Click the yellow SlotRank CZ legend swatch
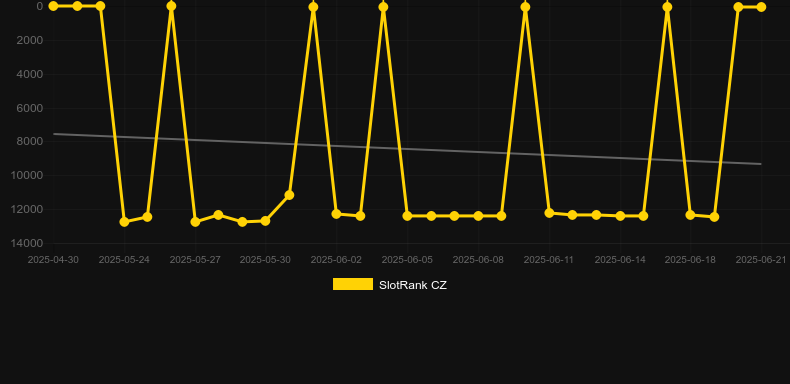The width and height of the screenshot is (790, 384). 353,284
